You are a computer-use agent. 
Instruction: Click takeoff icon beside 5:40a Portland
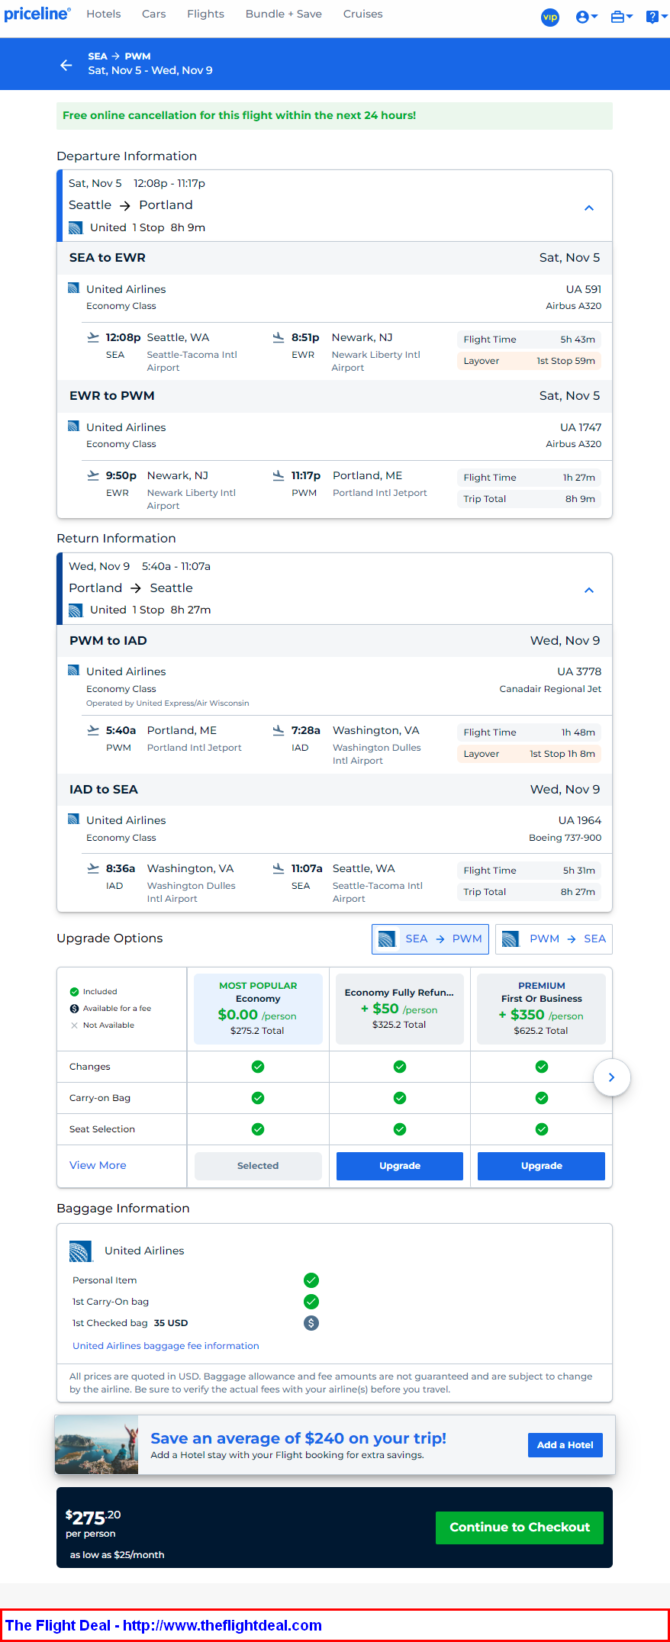93,730
